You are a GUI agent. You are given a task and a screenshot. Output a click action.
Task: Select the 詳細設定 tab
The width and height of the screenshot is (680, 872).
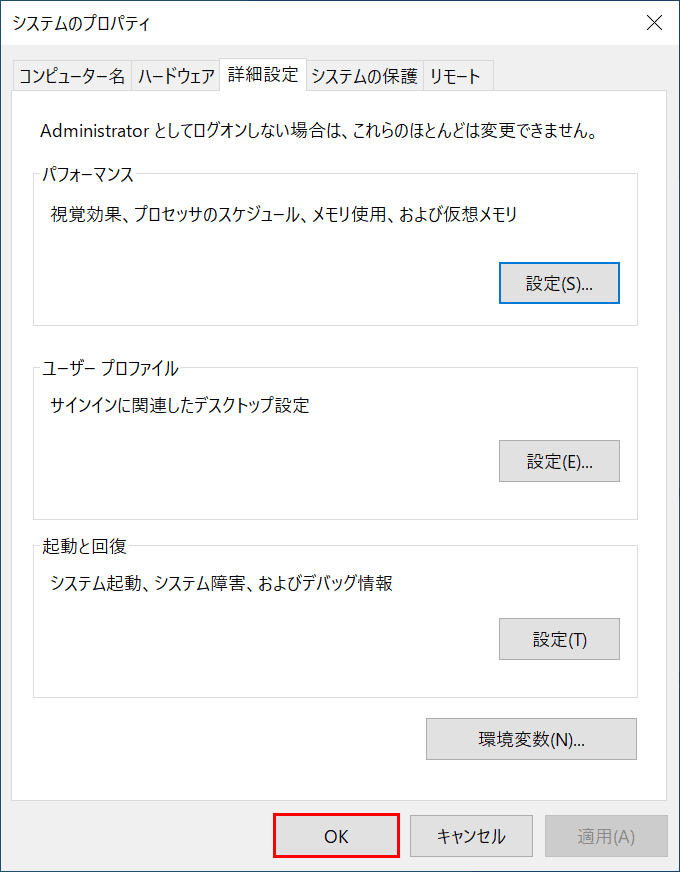(x=263, y=75)
